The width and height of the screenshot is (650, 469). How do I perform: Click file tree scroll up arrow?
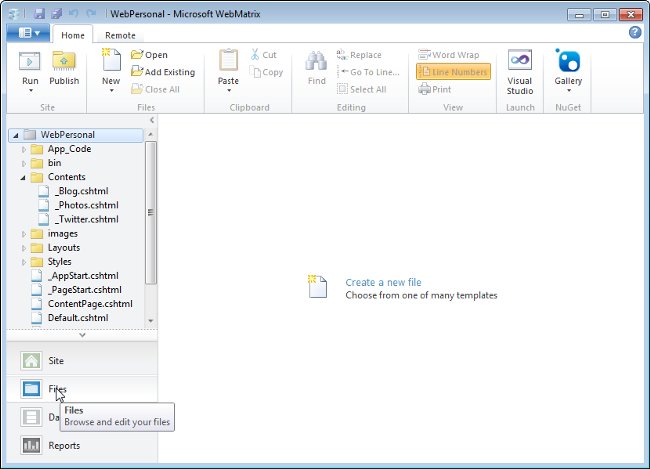(x=151, y=134)
